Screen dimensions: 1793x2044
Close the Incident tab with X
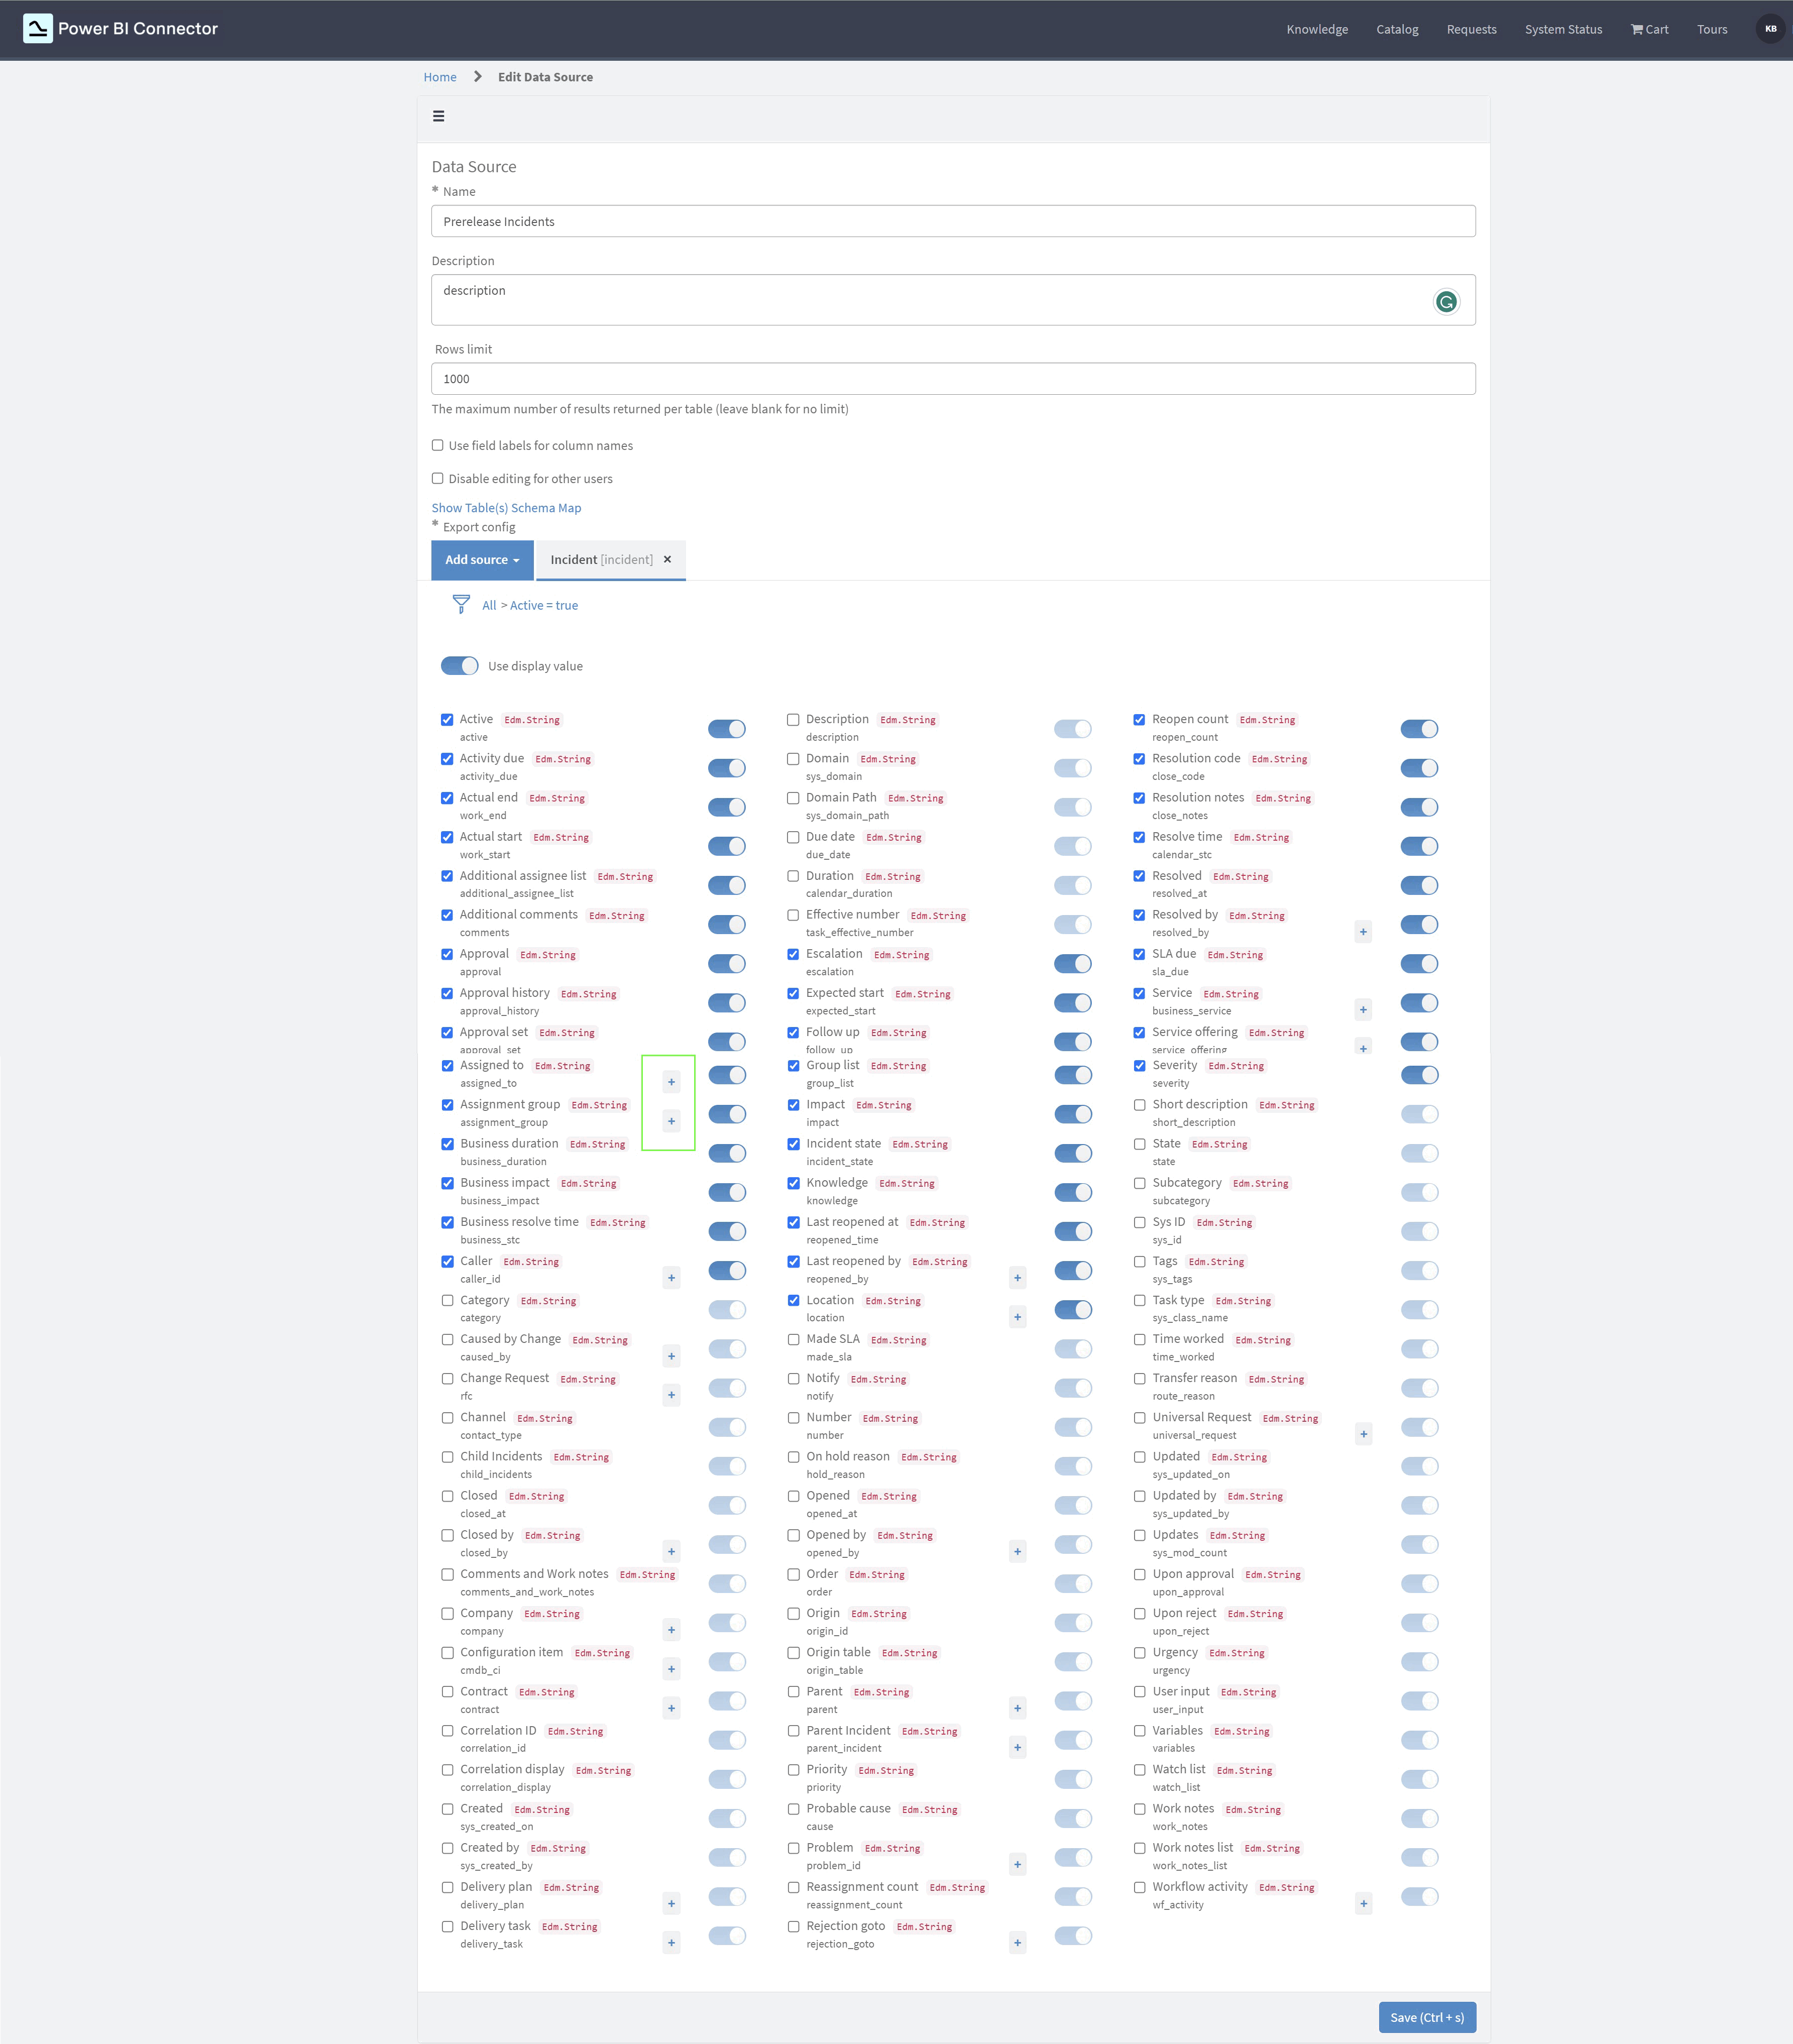pyautogui.click(x=667, y=560)
